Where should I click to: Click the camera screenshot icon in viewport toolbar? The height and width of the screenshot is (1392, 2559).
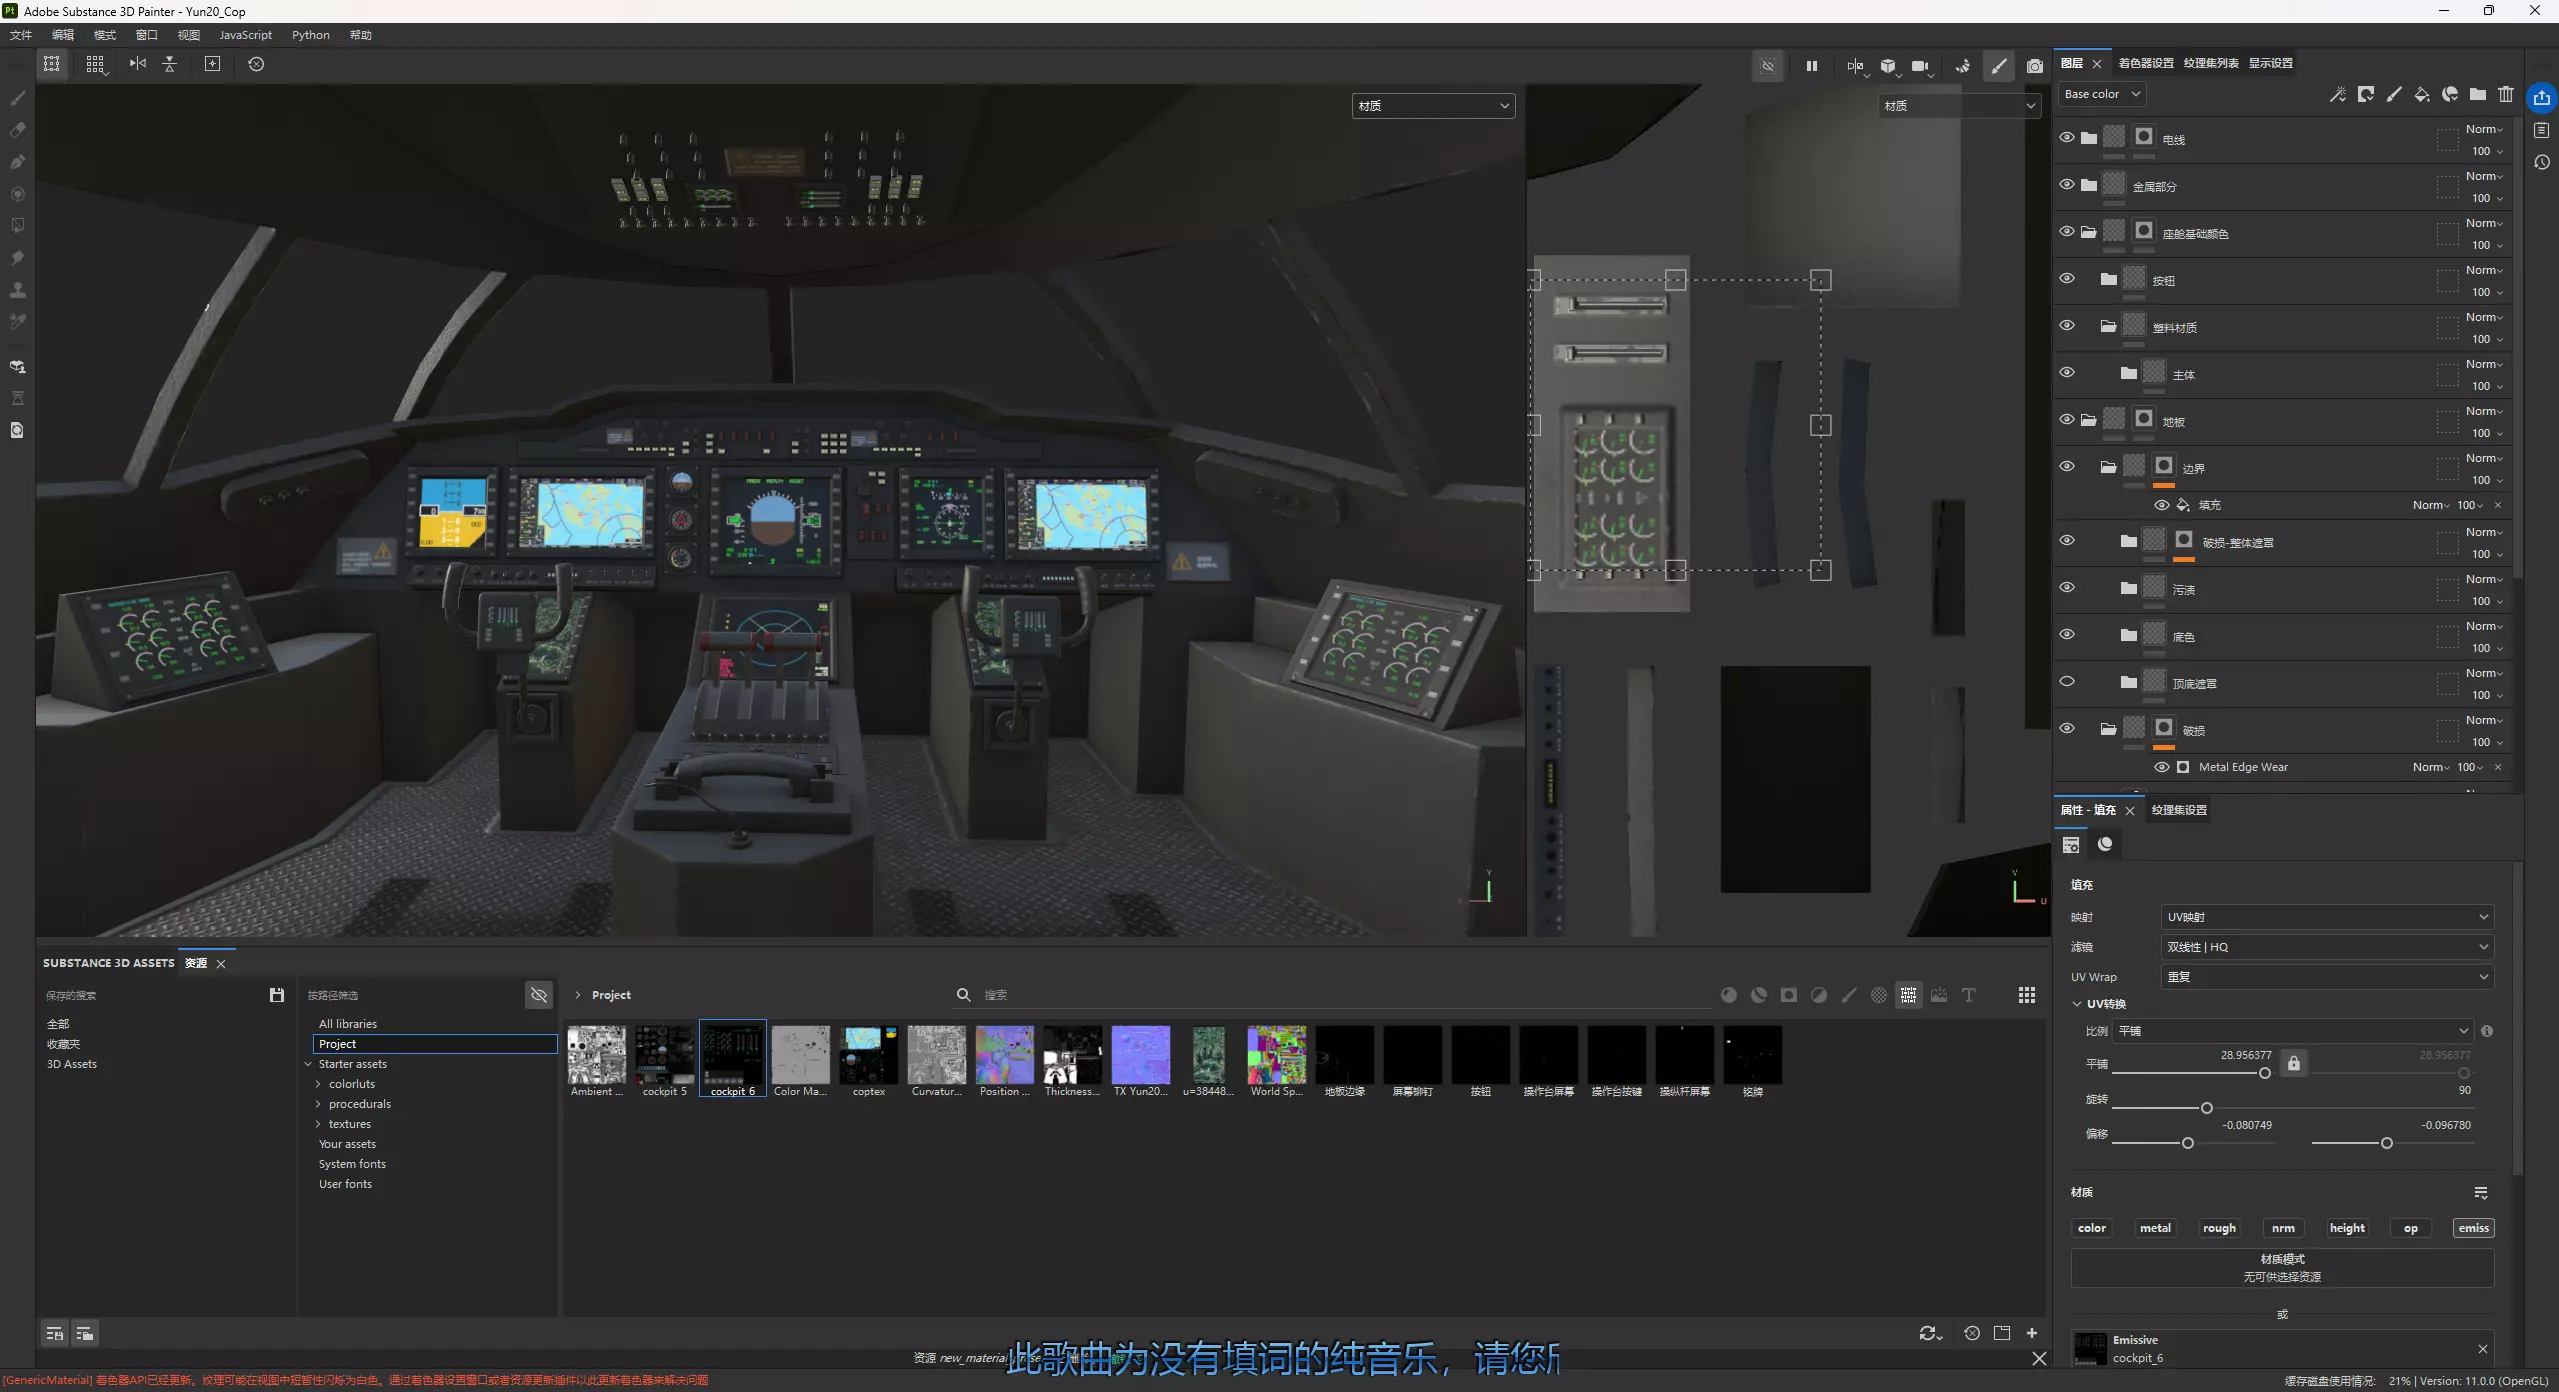point(2034,66)
